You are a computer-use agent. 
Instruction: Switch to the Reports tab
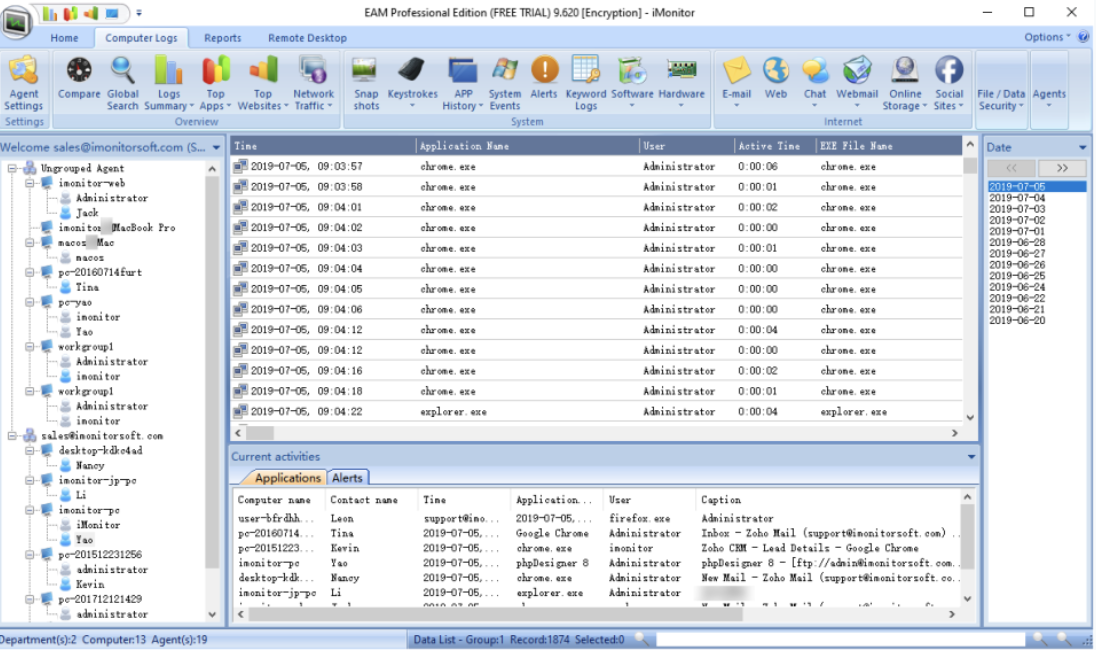222,37
